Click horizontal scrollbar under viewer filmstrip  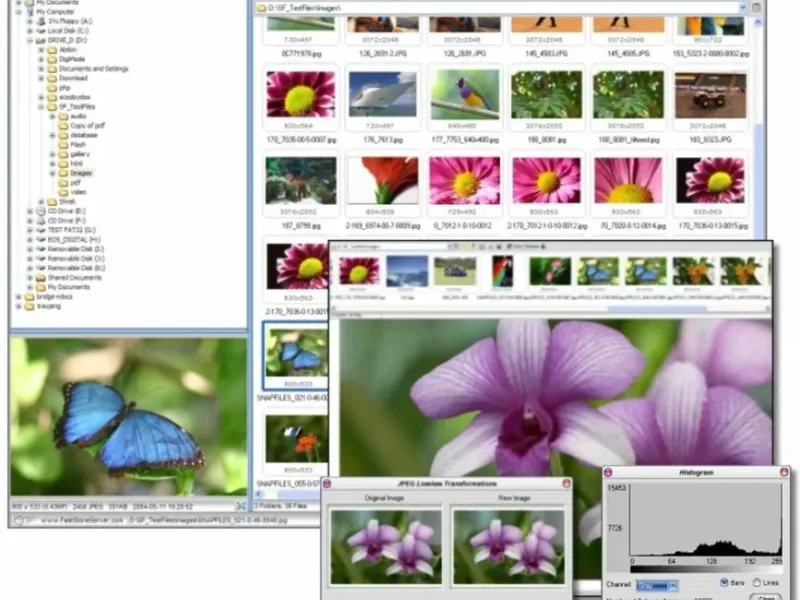point(657,309)
